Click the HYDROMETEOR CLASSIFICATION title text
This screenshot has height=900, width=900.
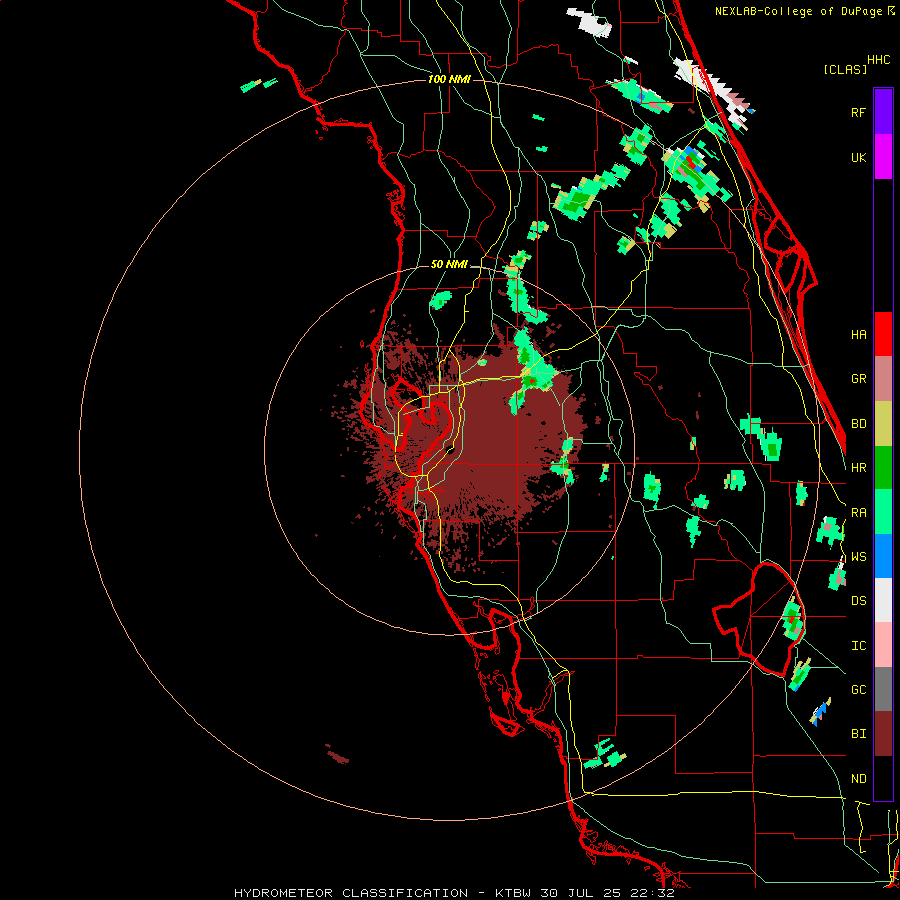tap(351, 893)
